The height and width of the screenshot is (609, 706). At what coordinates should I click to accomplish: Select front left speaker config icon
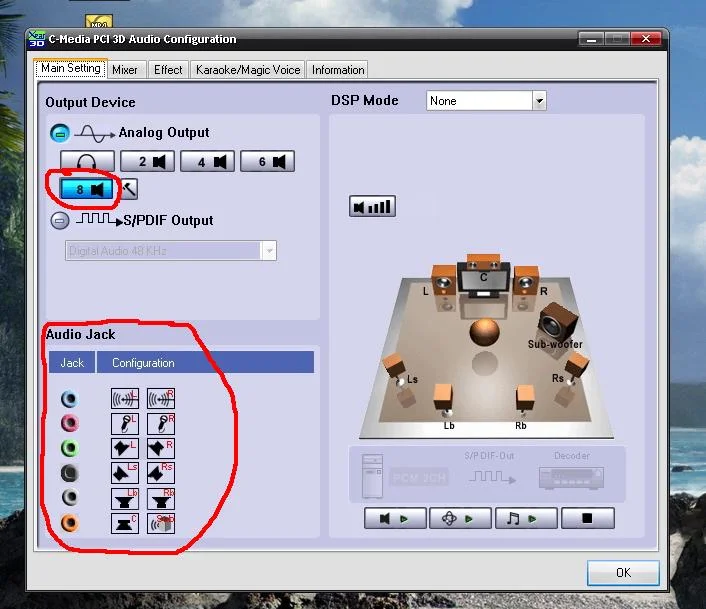point(125,448)
